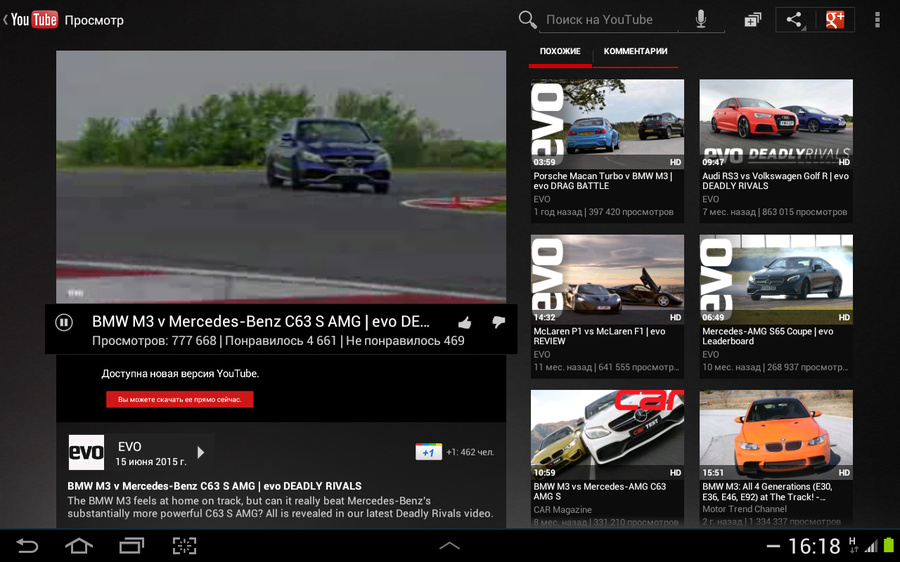Switch to the ПОХОЖИЕ tab
Viewport: 900px width, 562px height.
click(560, 51)
